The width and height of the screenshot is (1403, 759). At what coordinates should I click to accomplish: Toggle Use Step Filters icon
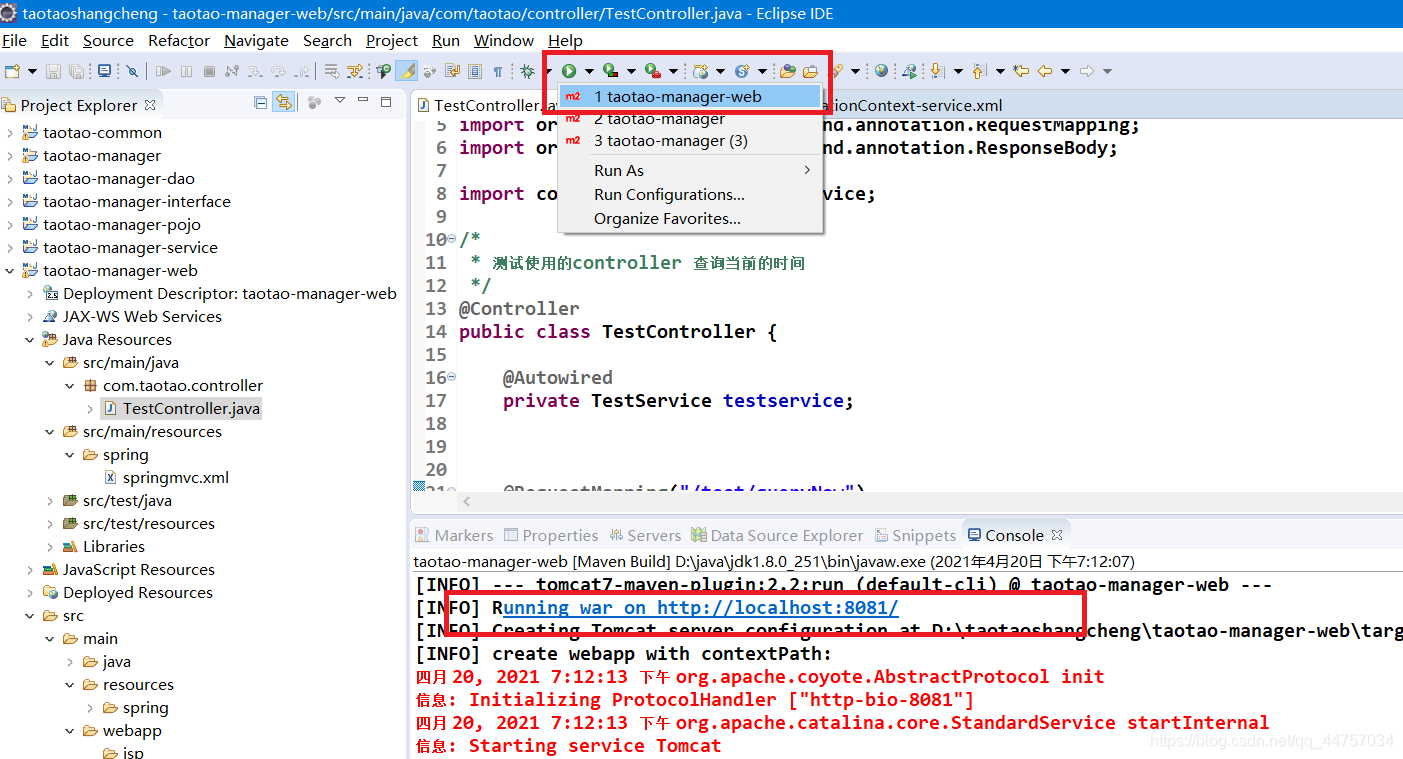pyautogui.click(x=355, y=71)
